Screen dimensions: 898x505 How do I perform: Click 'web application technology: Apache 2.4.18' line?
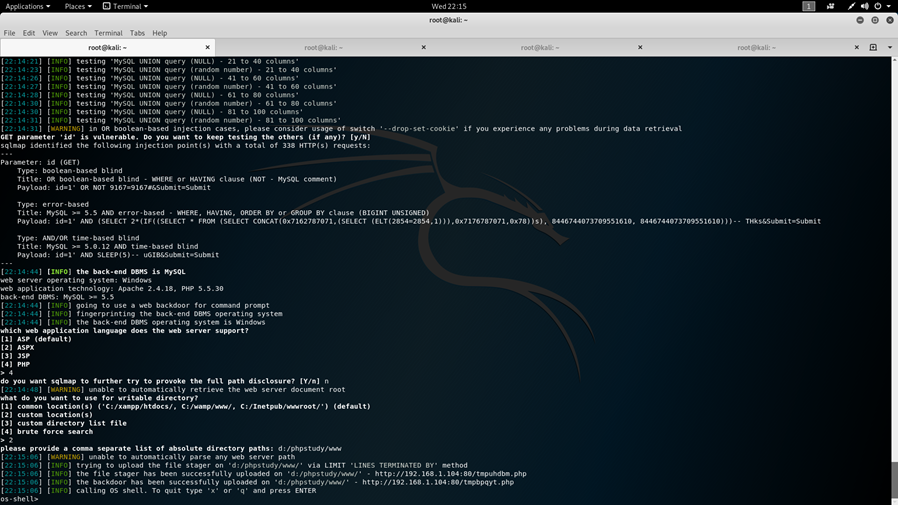(x=112, y=289)
